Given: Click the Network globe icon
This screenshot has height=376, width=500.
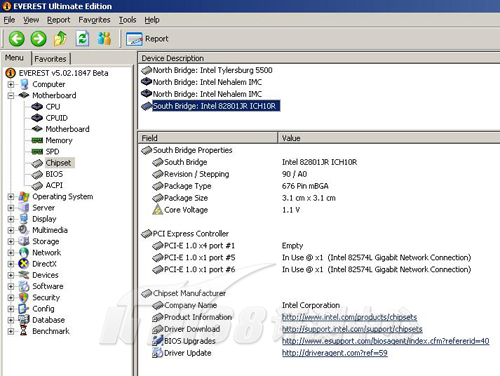Looking at the screenshot, I should pyautogui.click(x=24, y=253).
